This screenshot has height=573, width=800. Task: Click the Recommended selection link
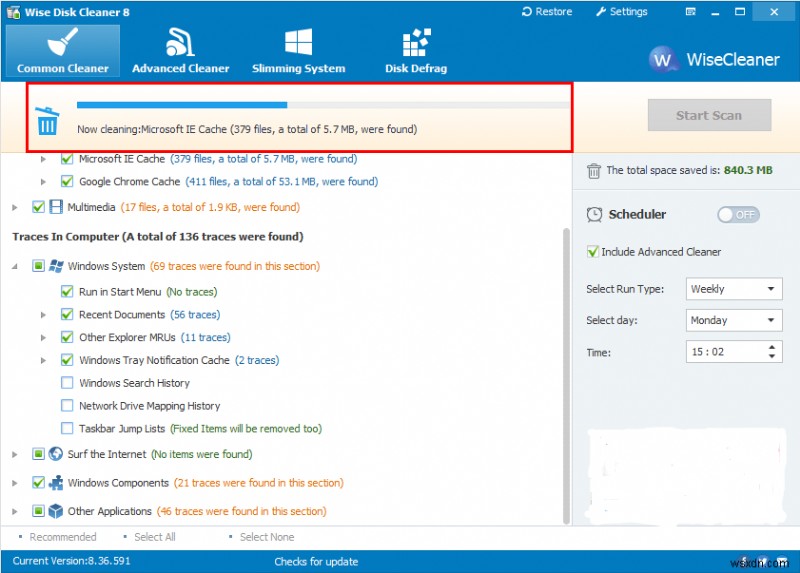pyautogui.click(x=63, y=537)
